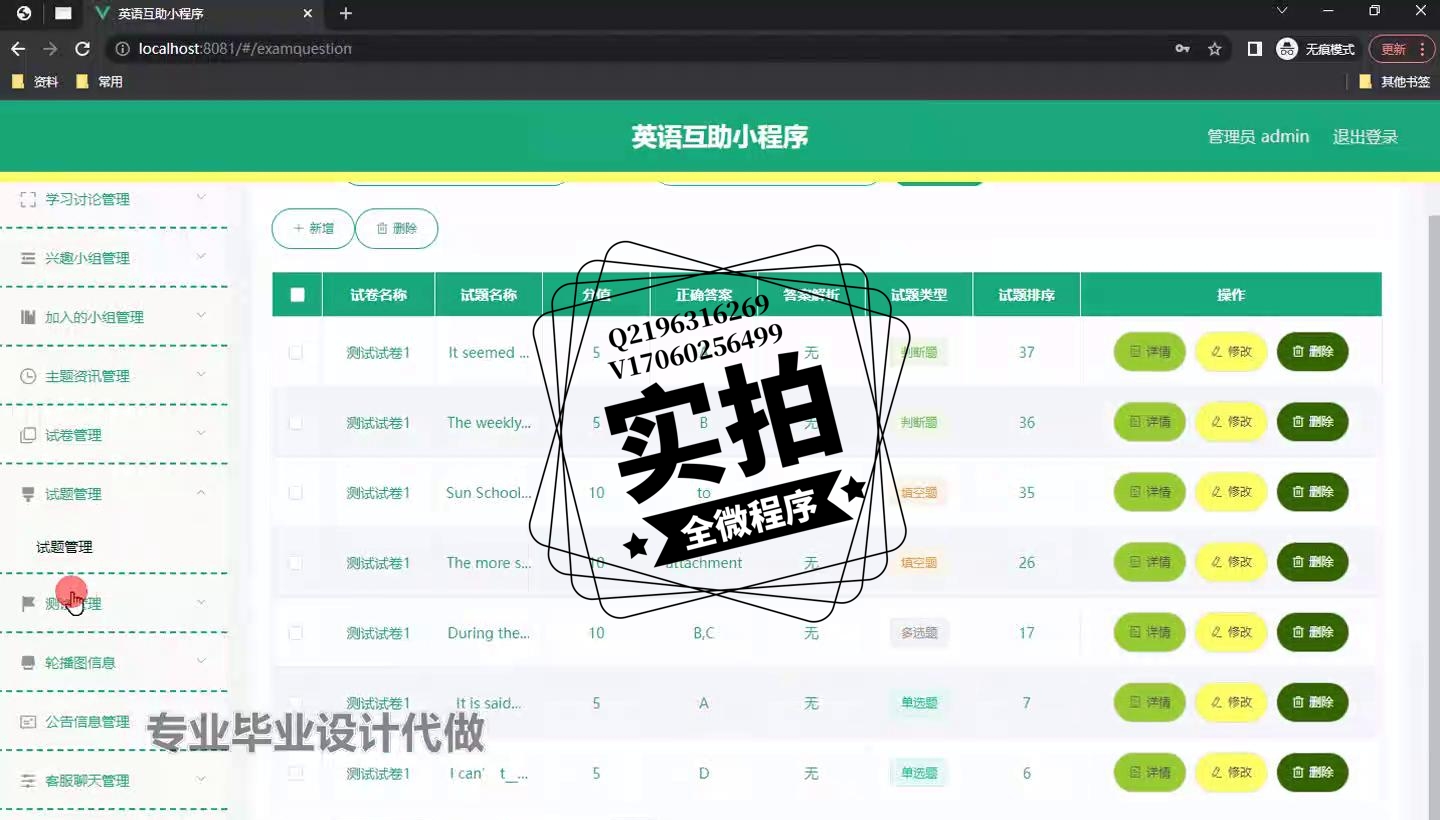Viewport: 1440px width, 820px height.
Task: Click the 新增 button
Action: pyautogui.click(x=313, y=228)
